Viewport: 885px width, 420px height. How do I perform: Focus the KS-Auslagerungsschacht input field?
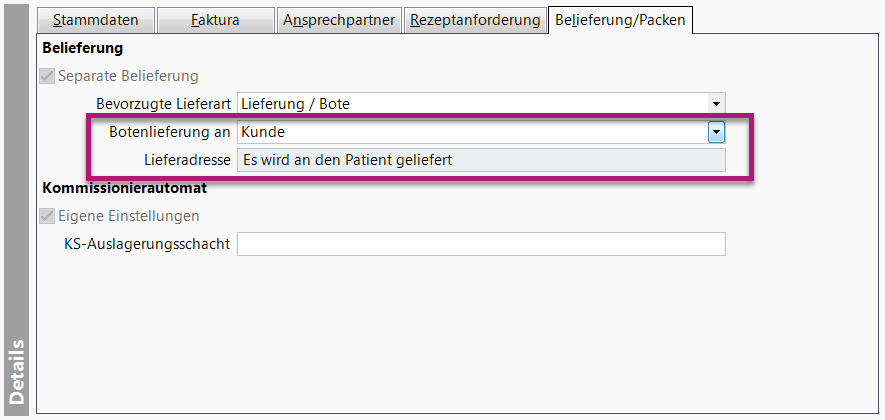480,244
